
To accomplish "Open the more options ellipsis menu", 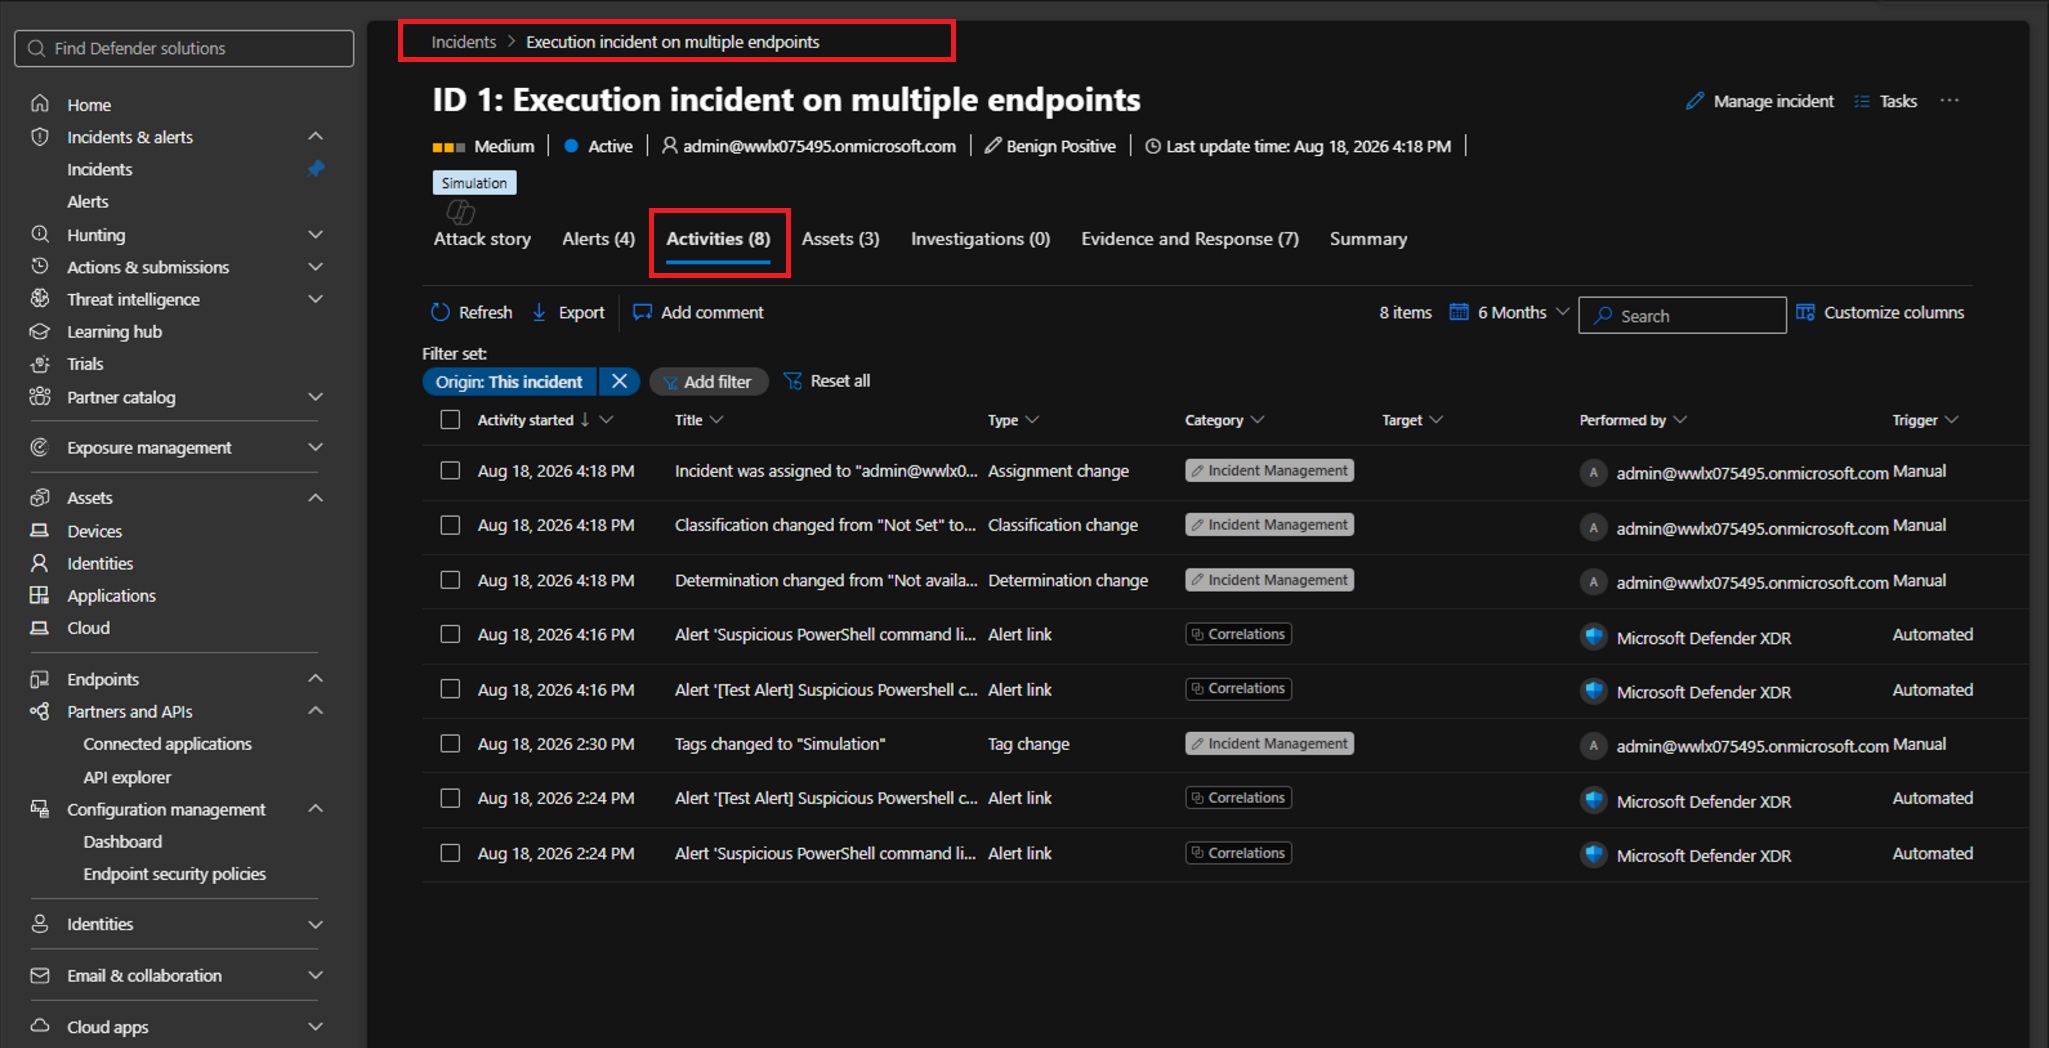I will click(x=1950, y=101).
